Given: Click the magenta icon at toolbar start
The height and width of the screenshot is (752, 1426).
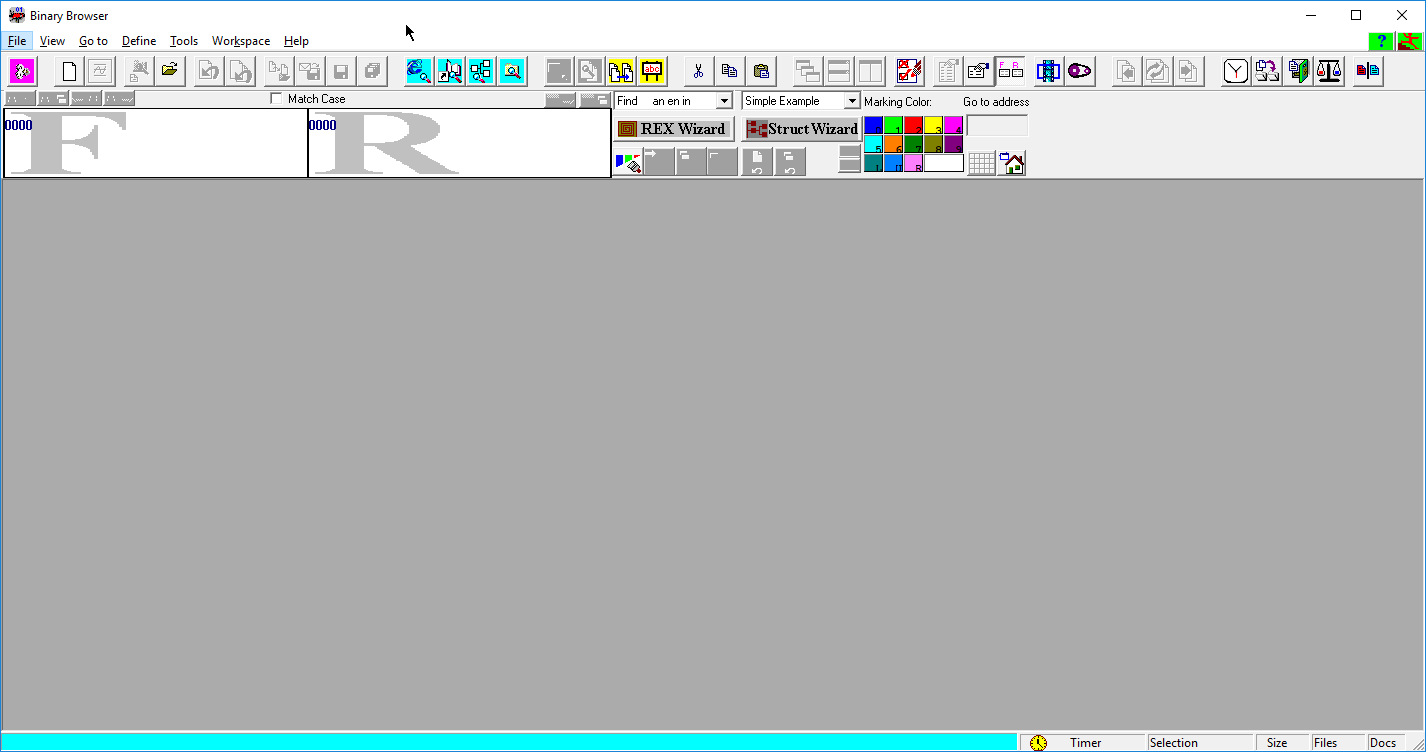Looking at the screenshot, I should click(22, 71).
